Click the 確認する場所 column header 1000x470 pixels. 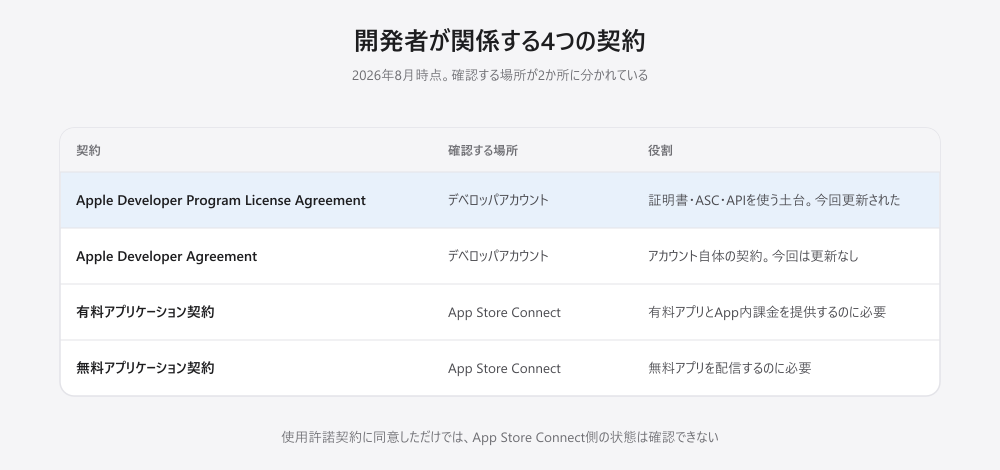[x=483, y=151]
